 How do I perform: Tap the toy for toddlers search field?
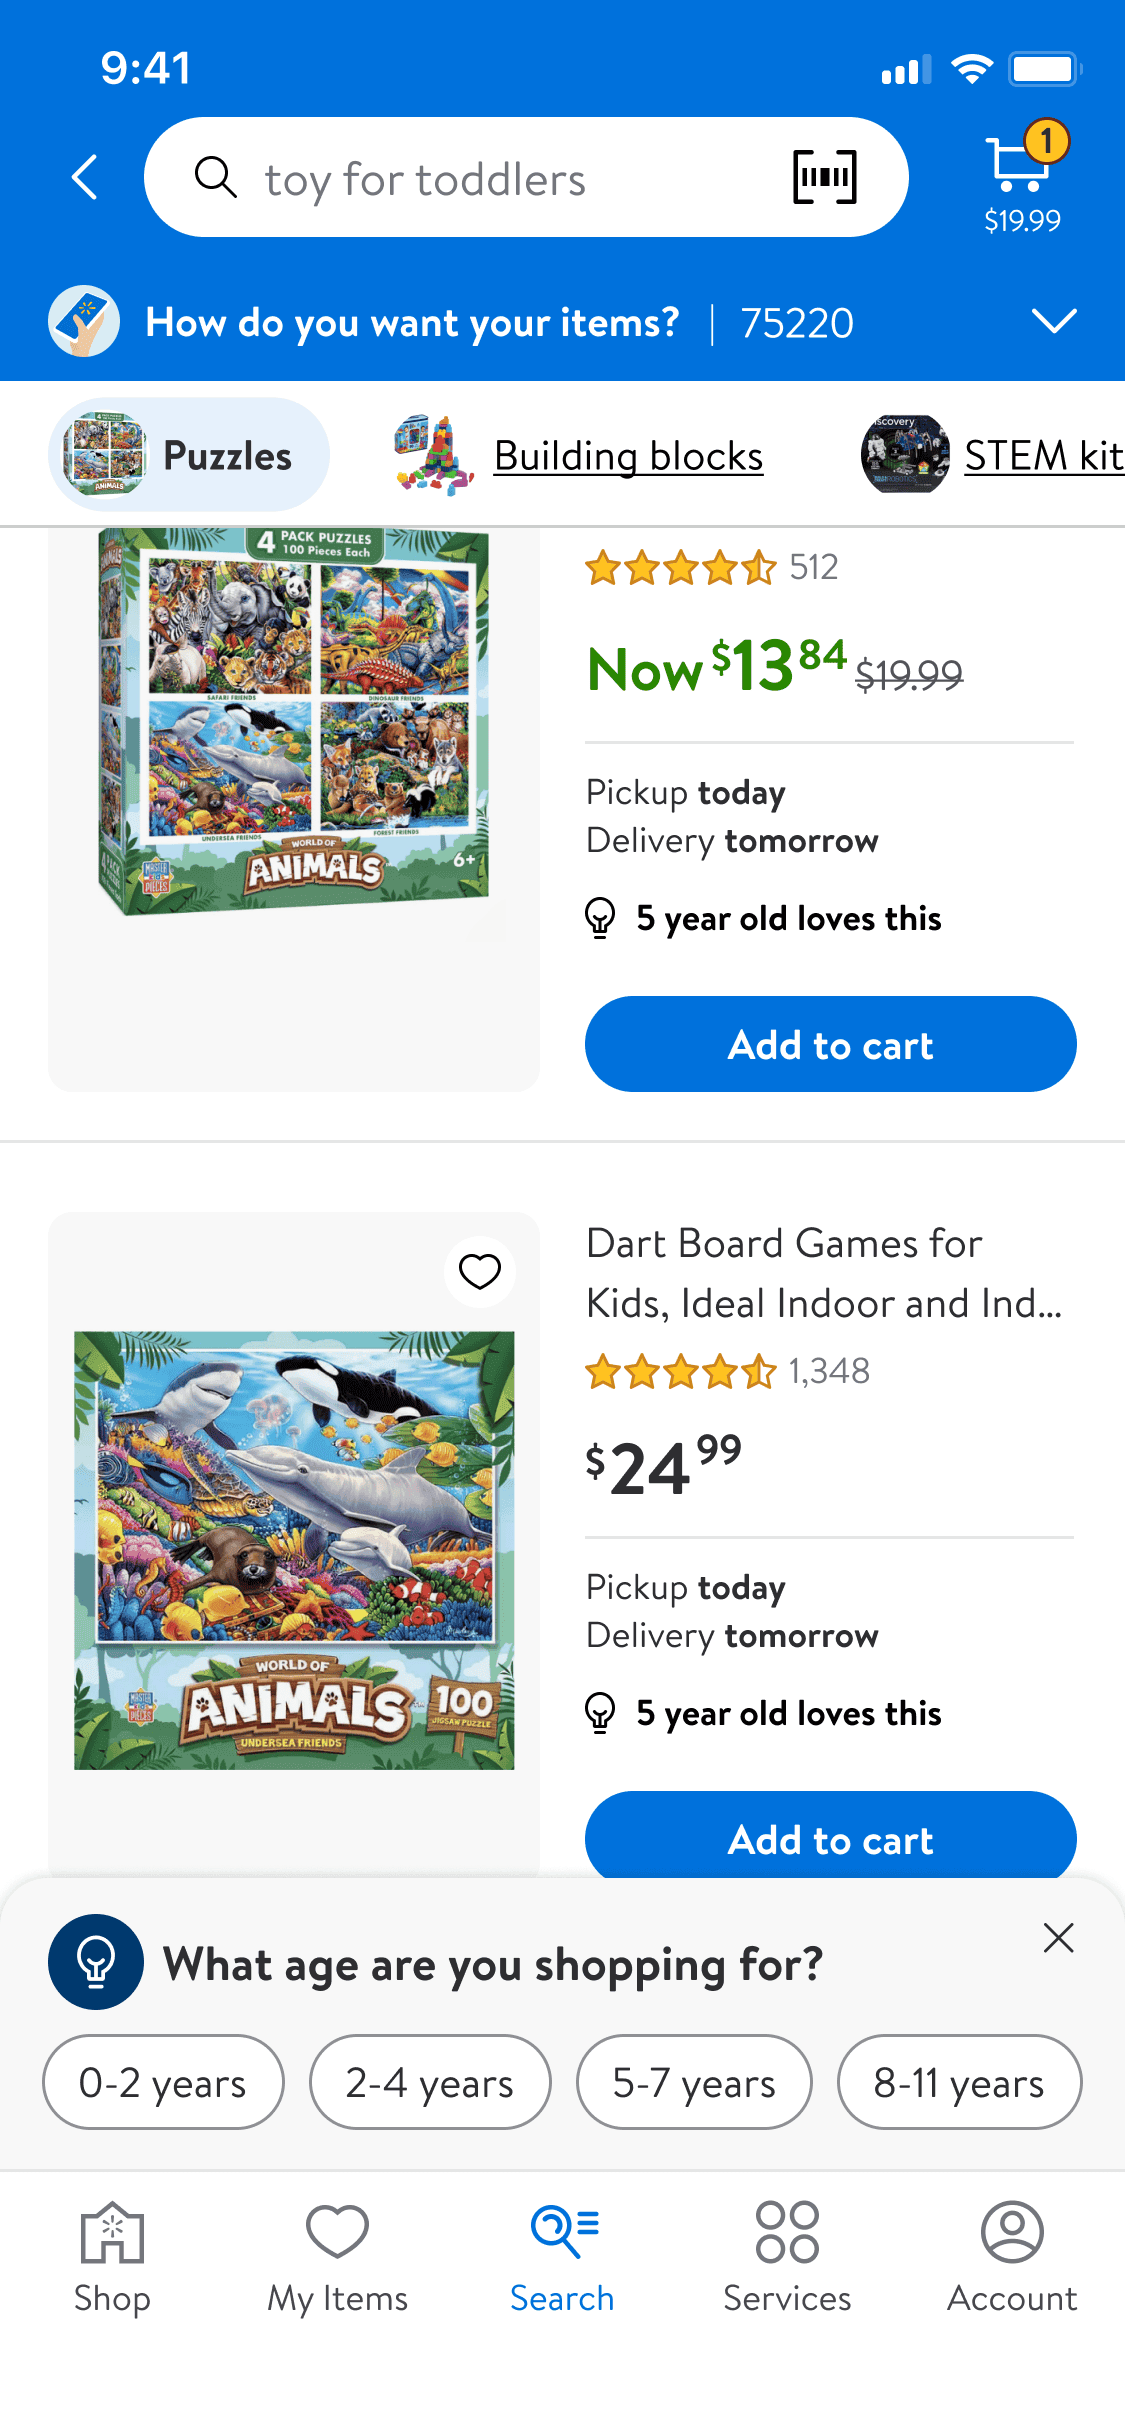coord(500,180)
